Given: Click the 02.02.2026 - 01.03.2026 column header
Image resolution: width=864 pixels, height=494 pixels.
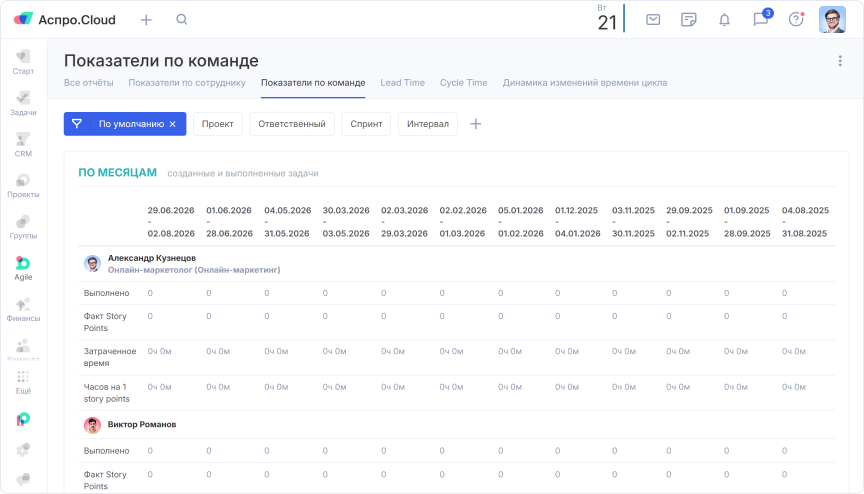Looking at the screenshot, I should (x=463, y=222).
